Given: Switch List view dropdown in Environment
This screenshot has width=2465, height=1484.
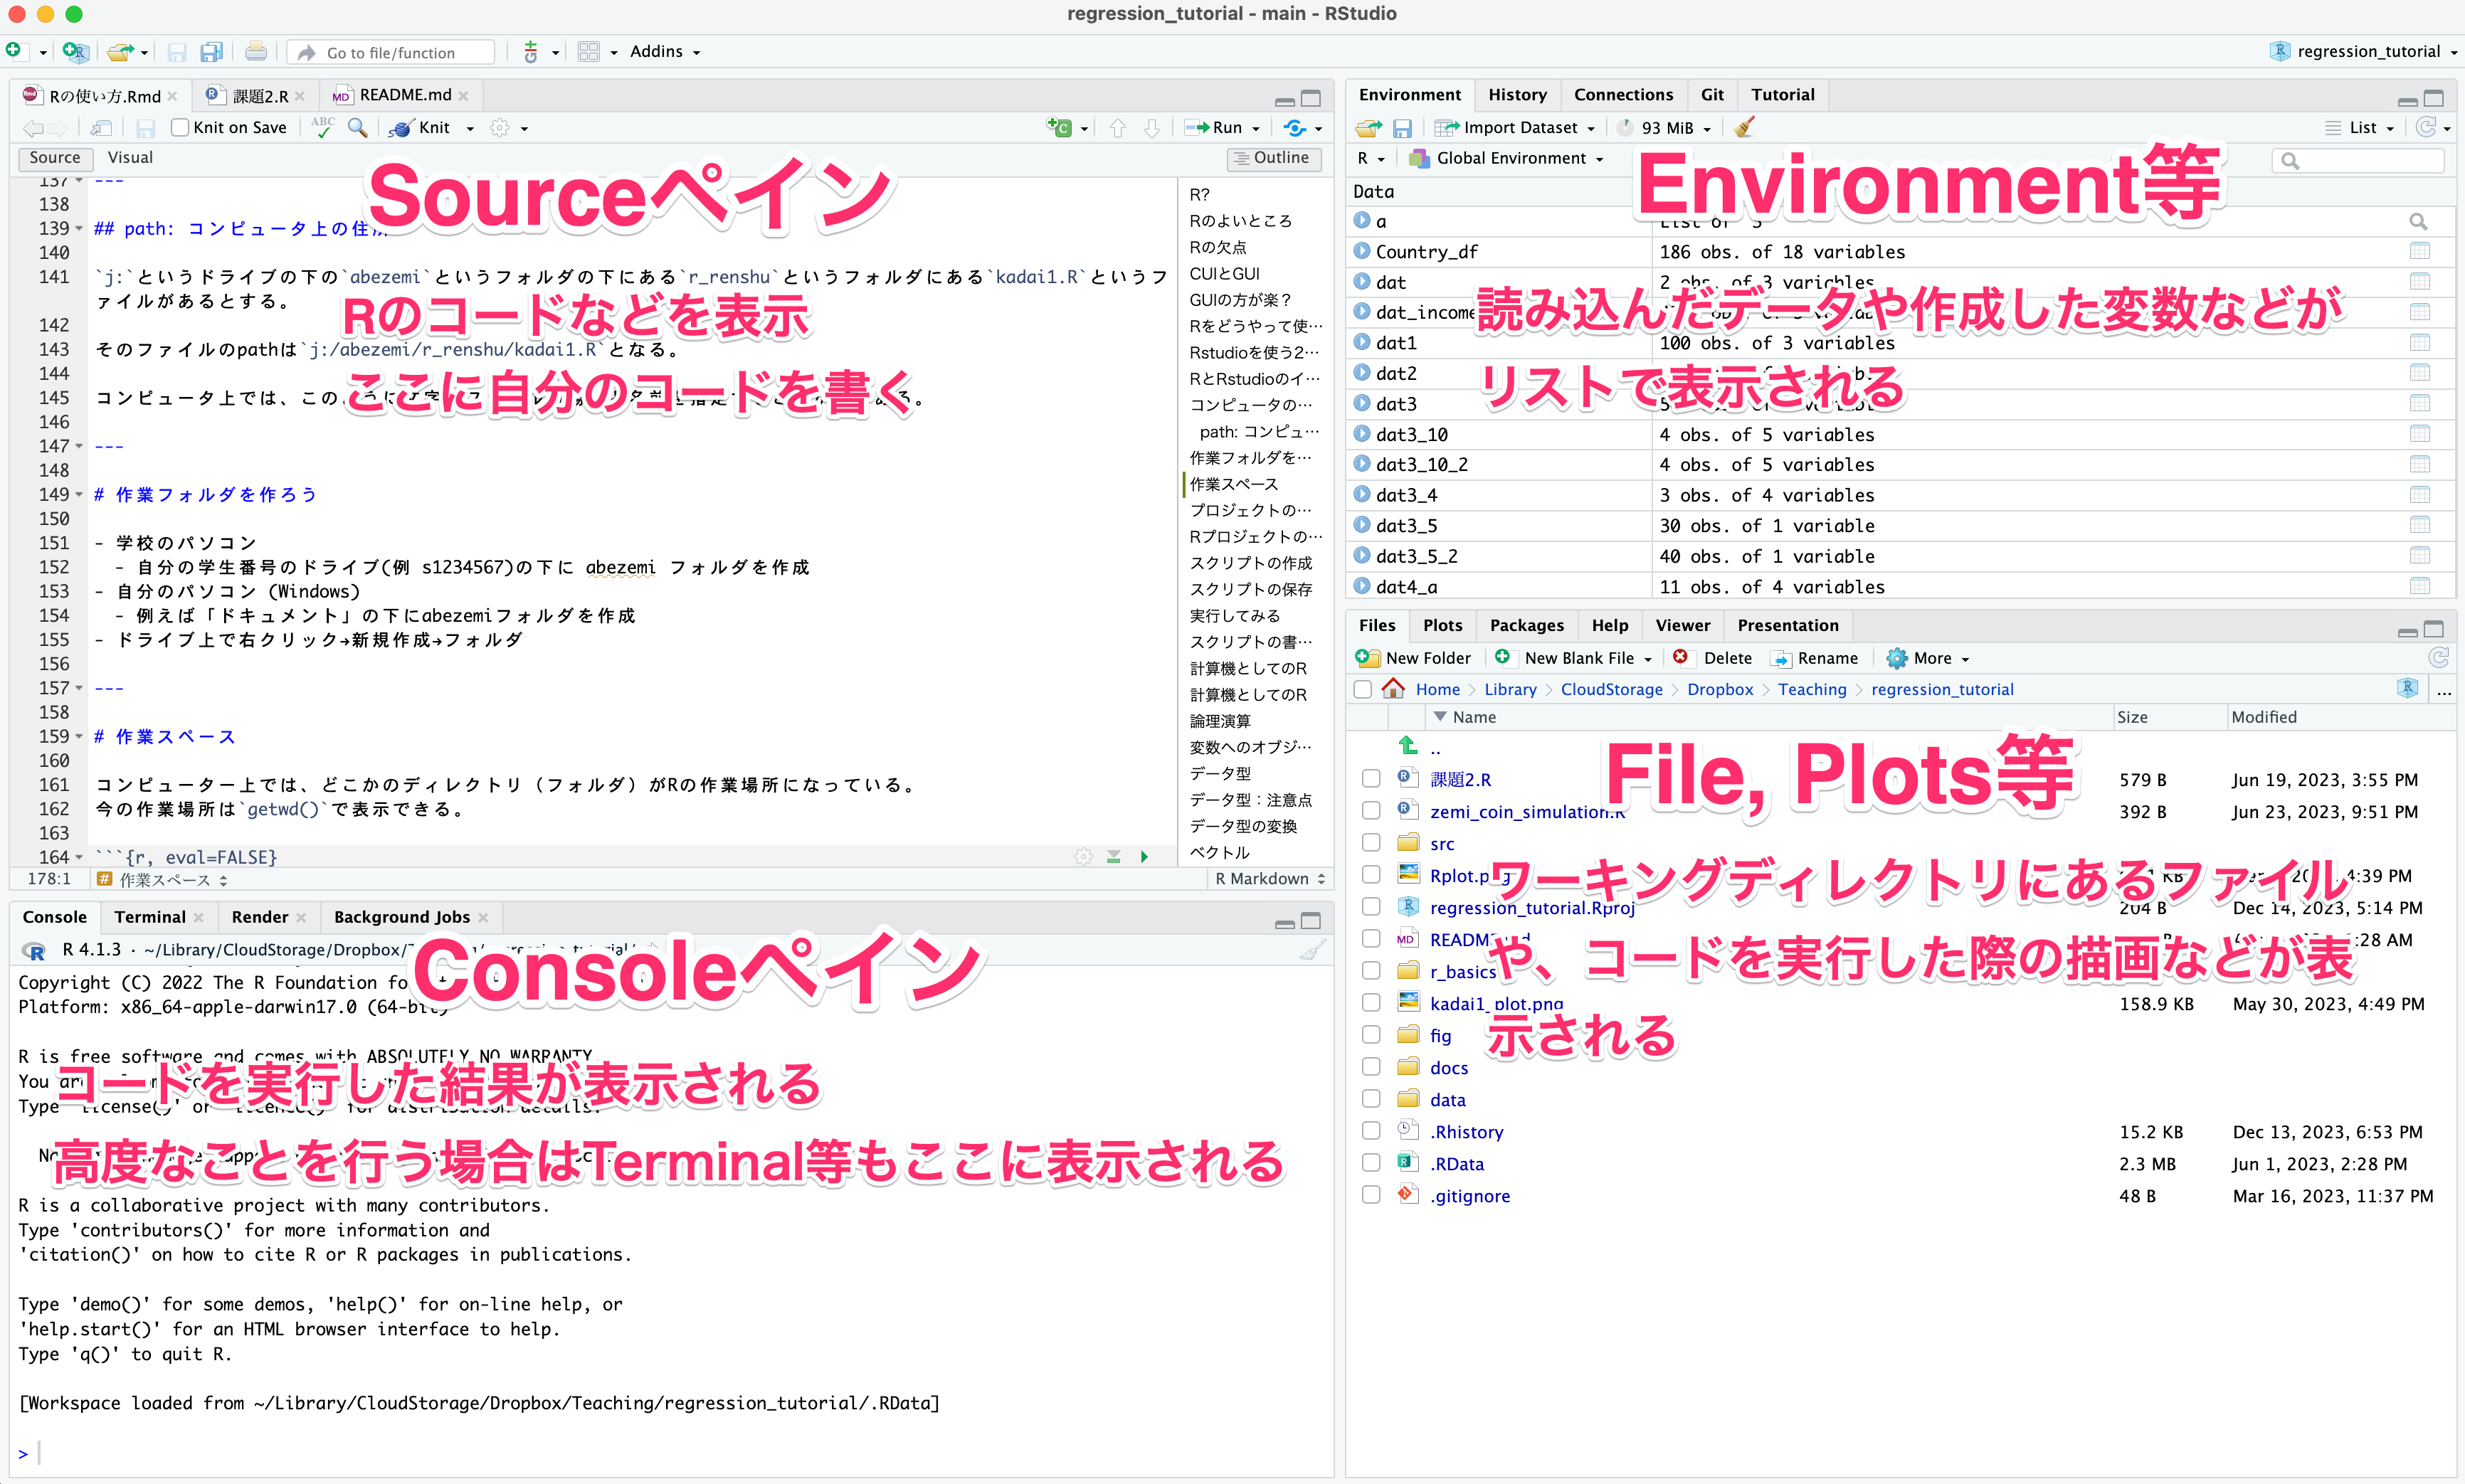Looking at the screenshot, I should point(2360,127).
